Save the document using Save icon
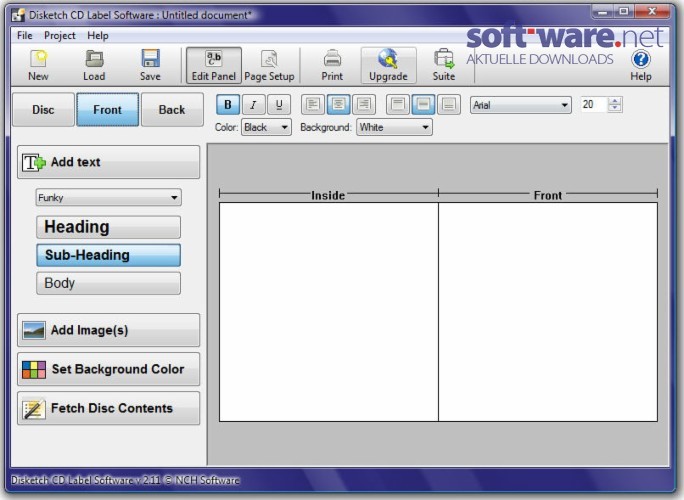Screen dimensions: 684x500 [x=150, y=65]
